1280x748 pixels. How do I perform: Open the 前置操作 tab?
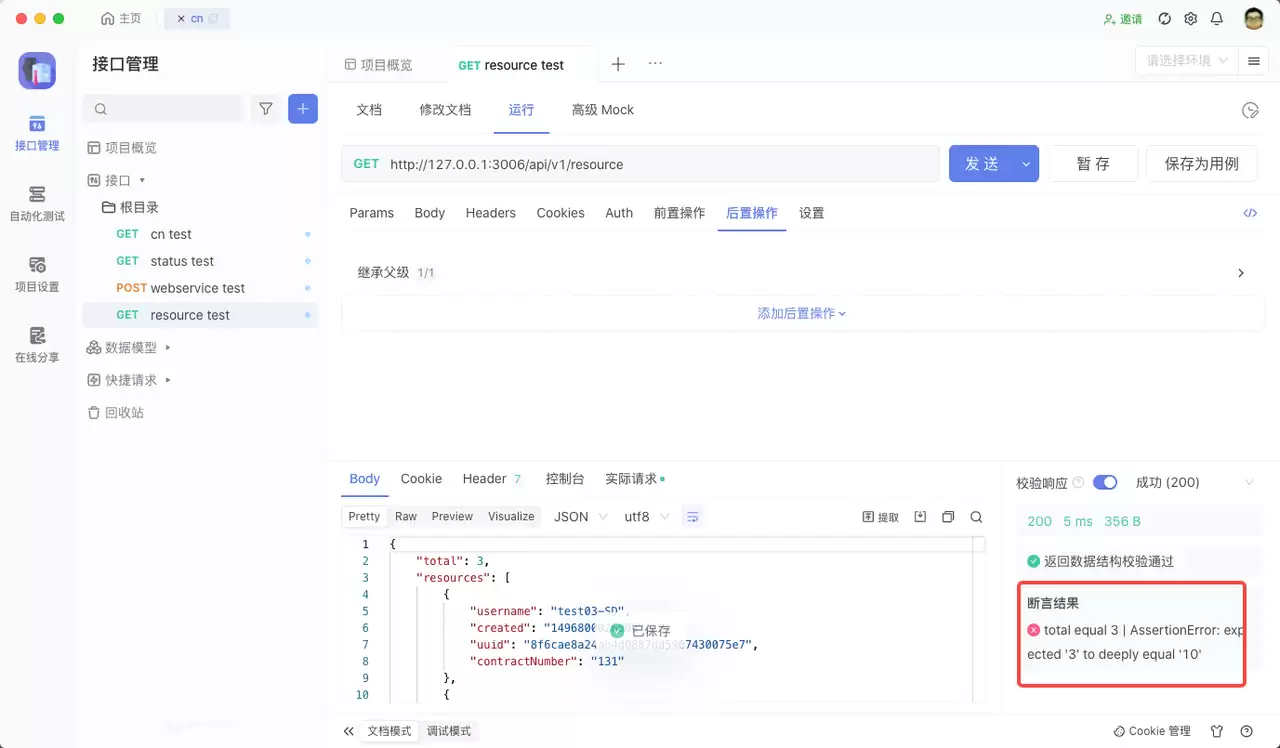pyautogui.click(x=679, y=213)
